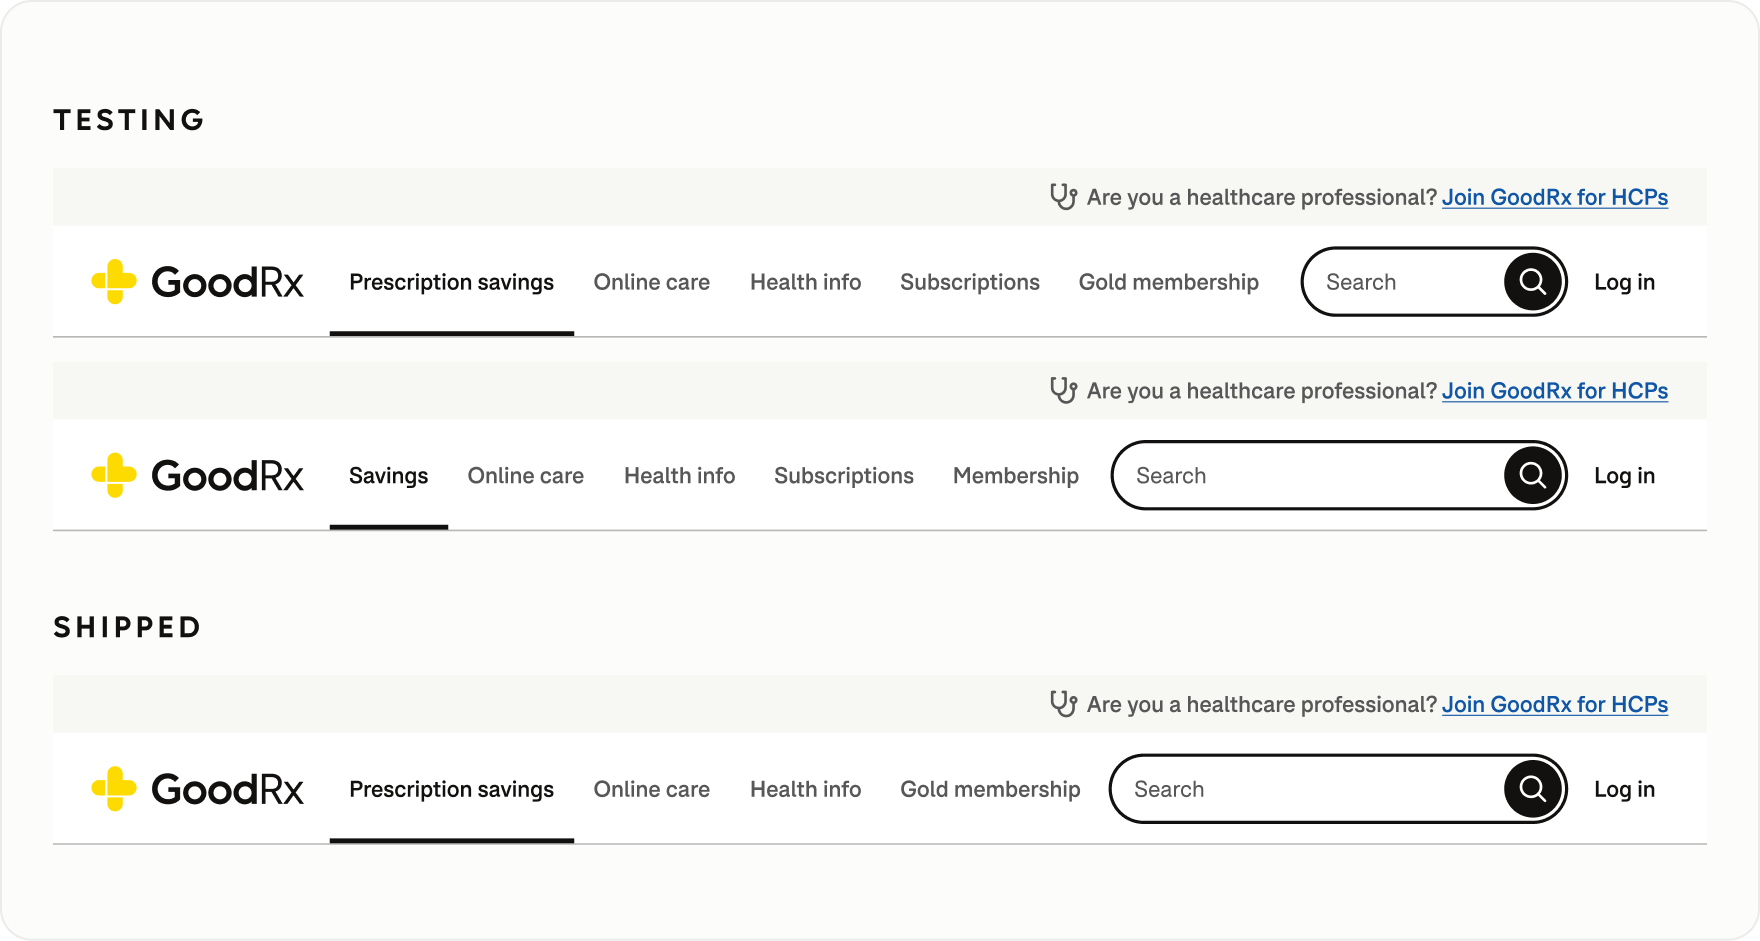Click the TESTING section heading
This screenshot has width=1760, height=941.
click(x=129, y=120)
